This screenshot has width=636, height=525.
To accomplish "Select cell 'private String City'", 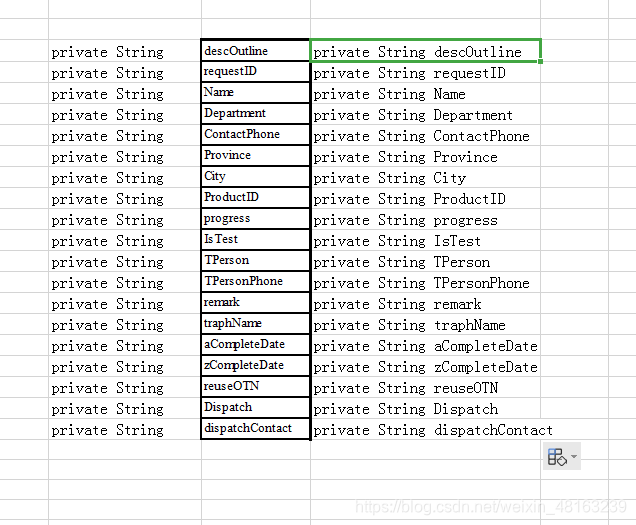I will [425, 177].
